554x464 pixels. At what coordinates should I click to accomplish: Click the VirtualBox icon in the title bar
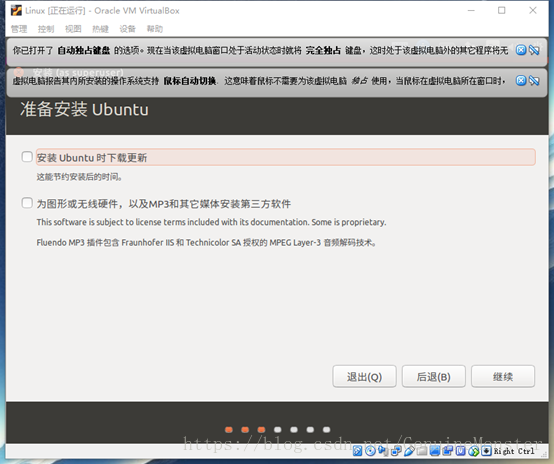pos(16,11)
